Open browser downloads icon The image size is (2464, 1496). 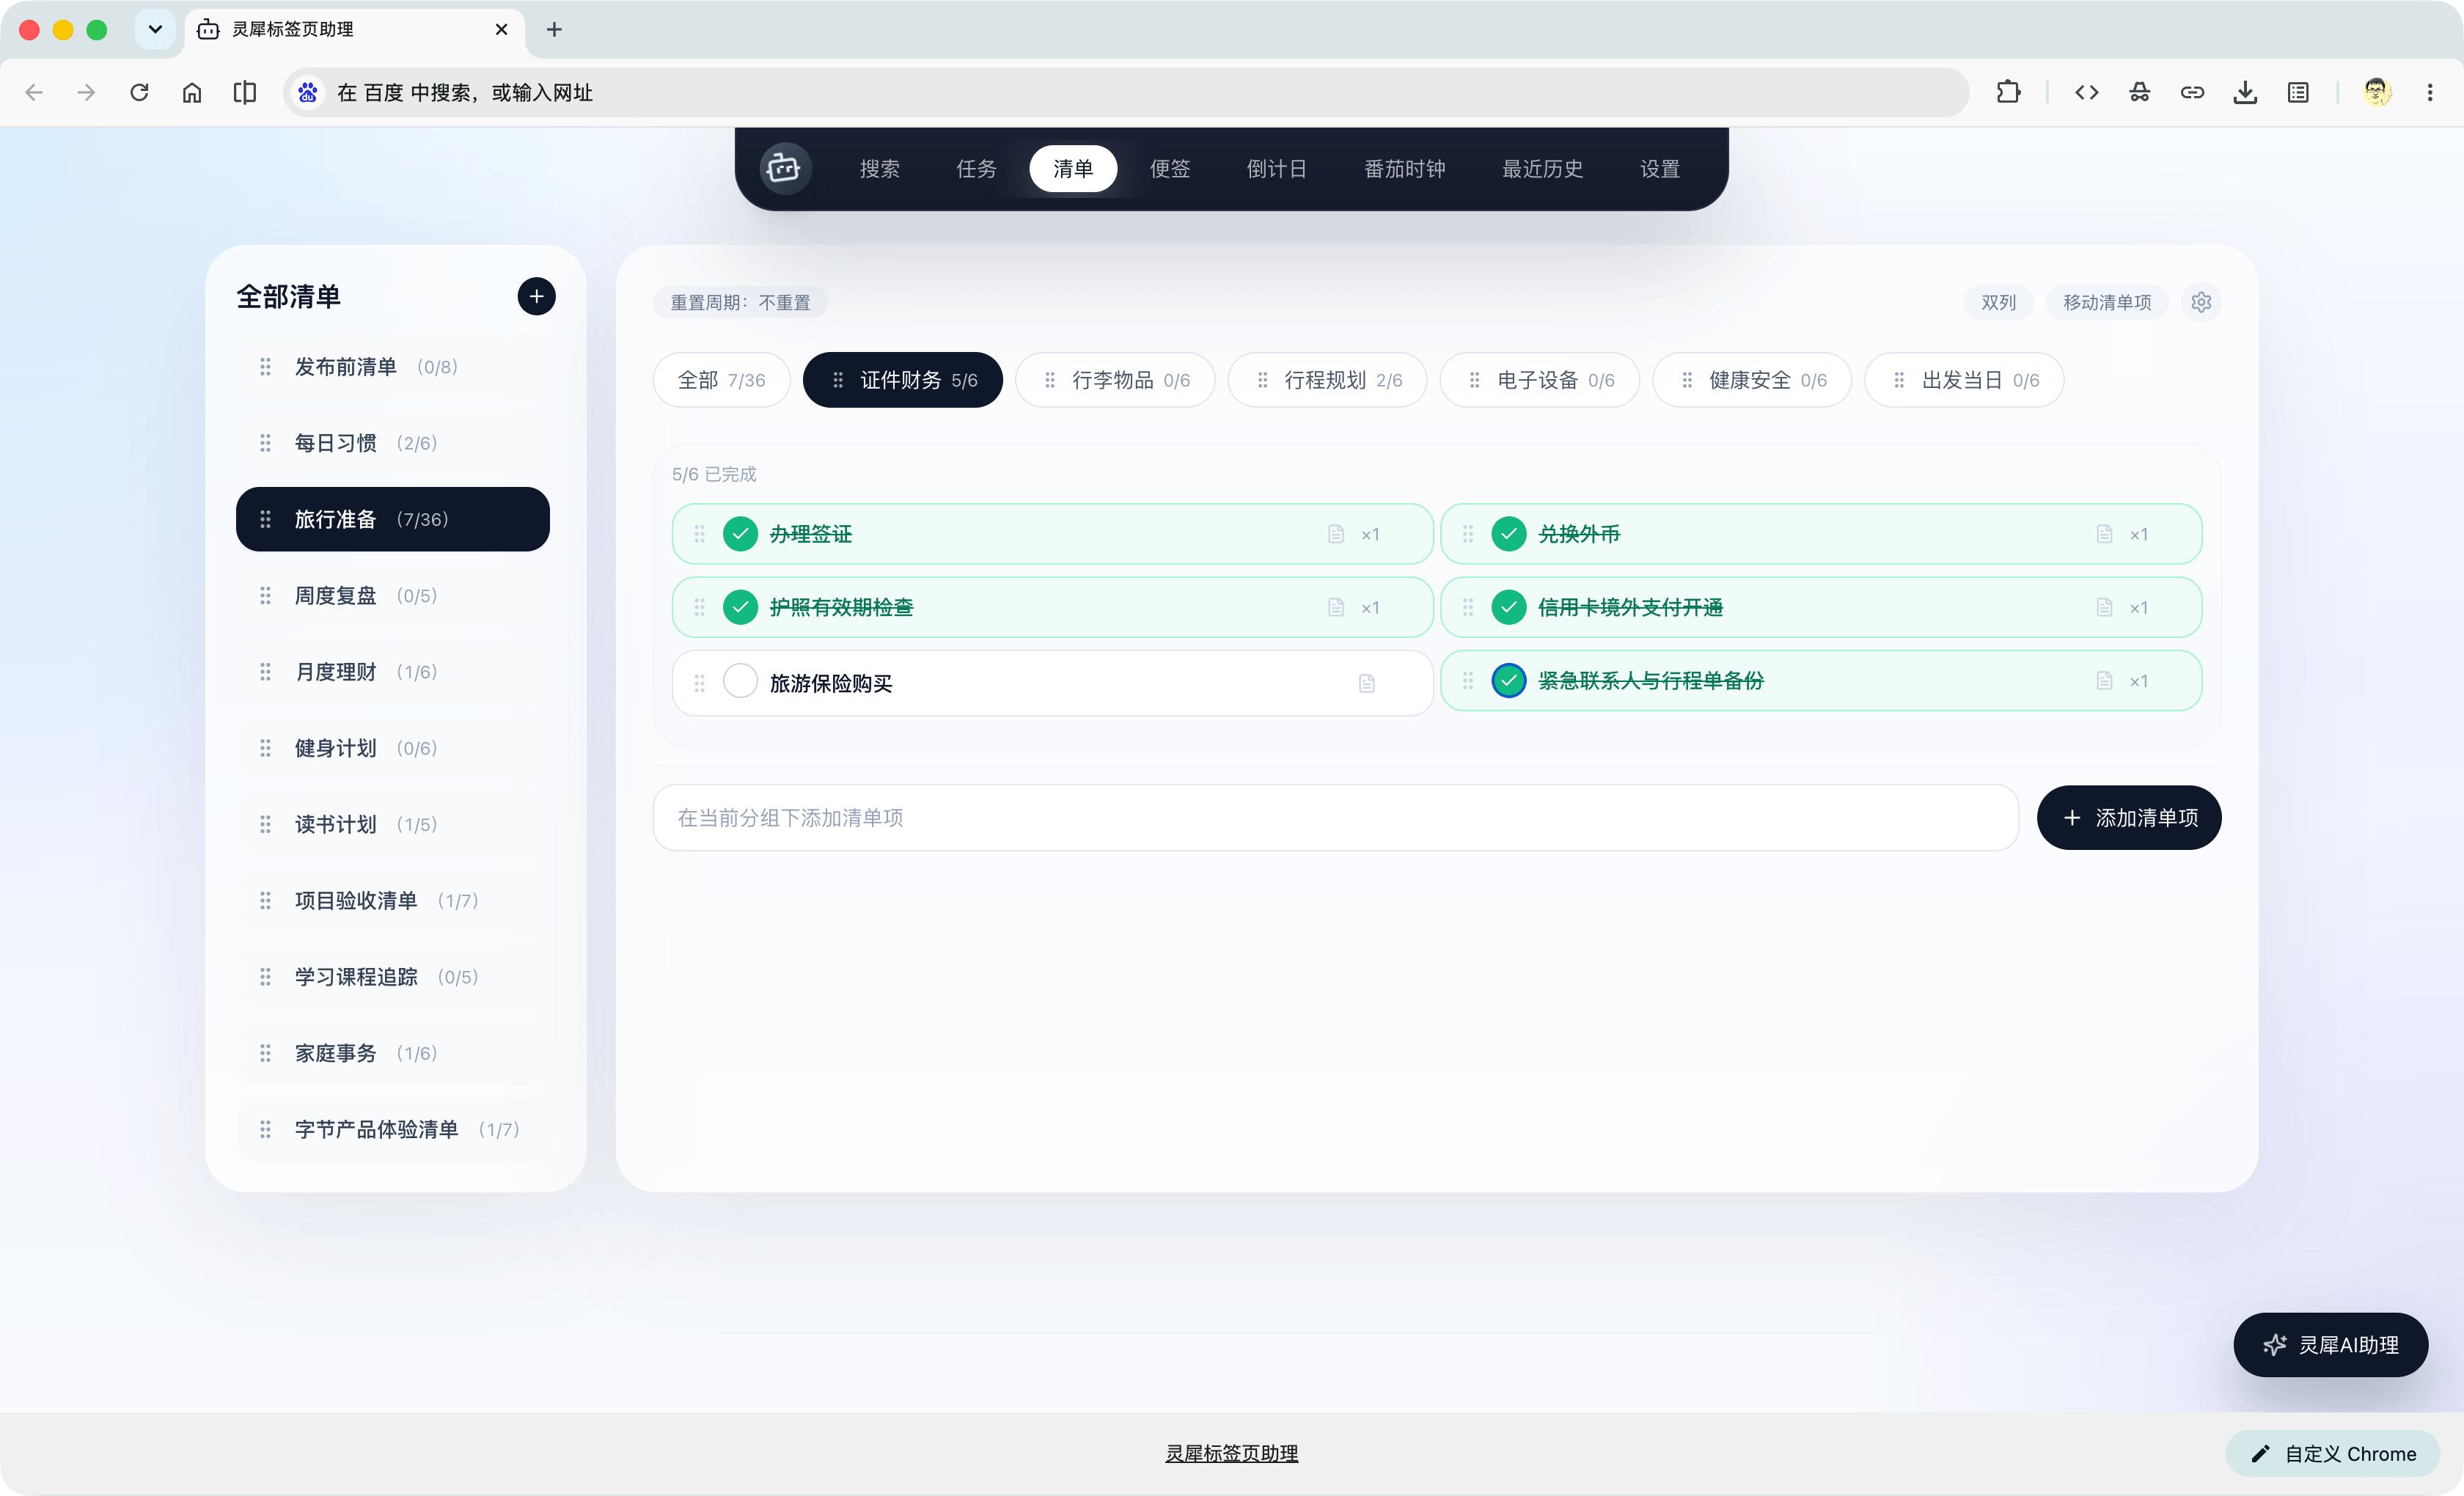click(x=2245, y=92)
